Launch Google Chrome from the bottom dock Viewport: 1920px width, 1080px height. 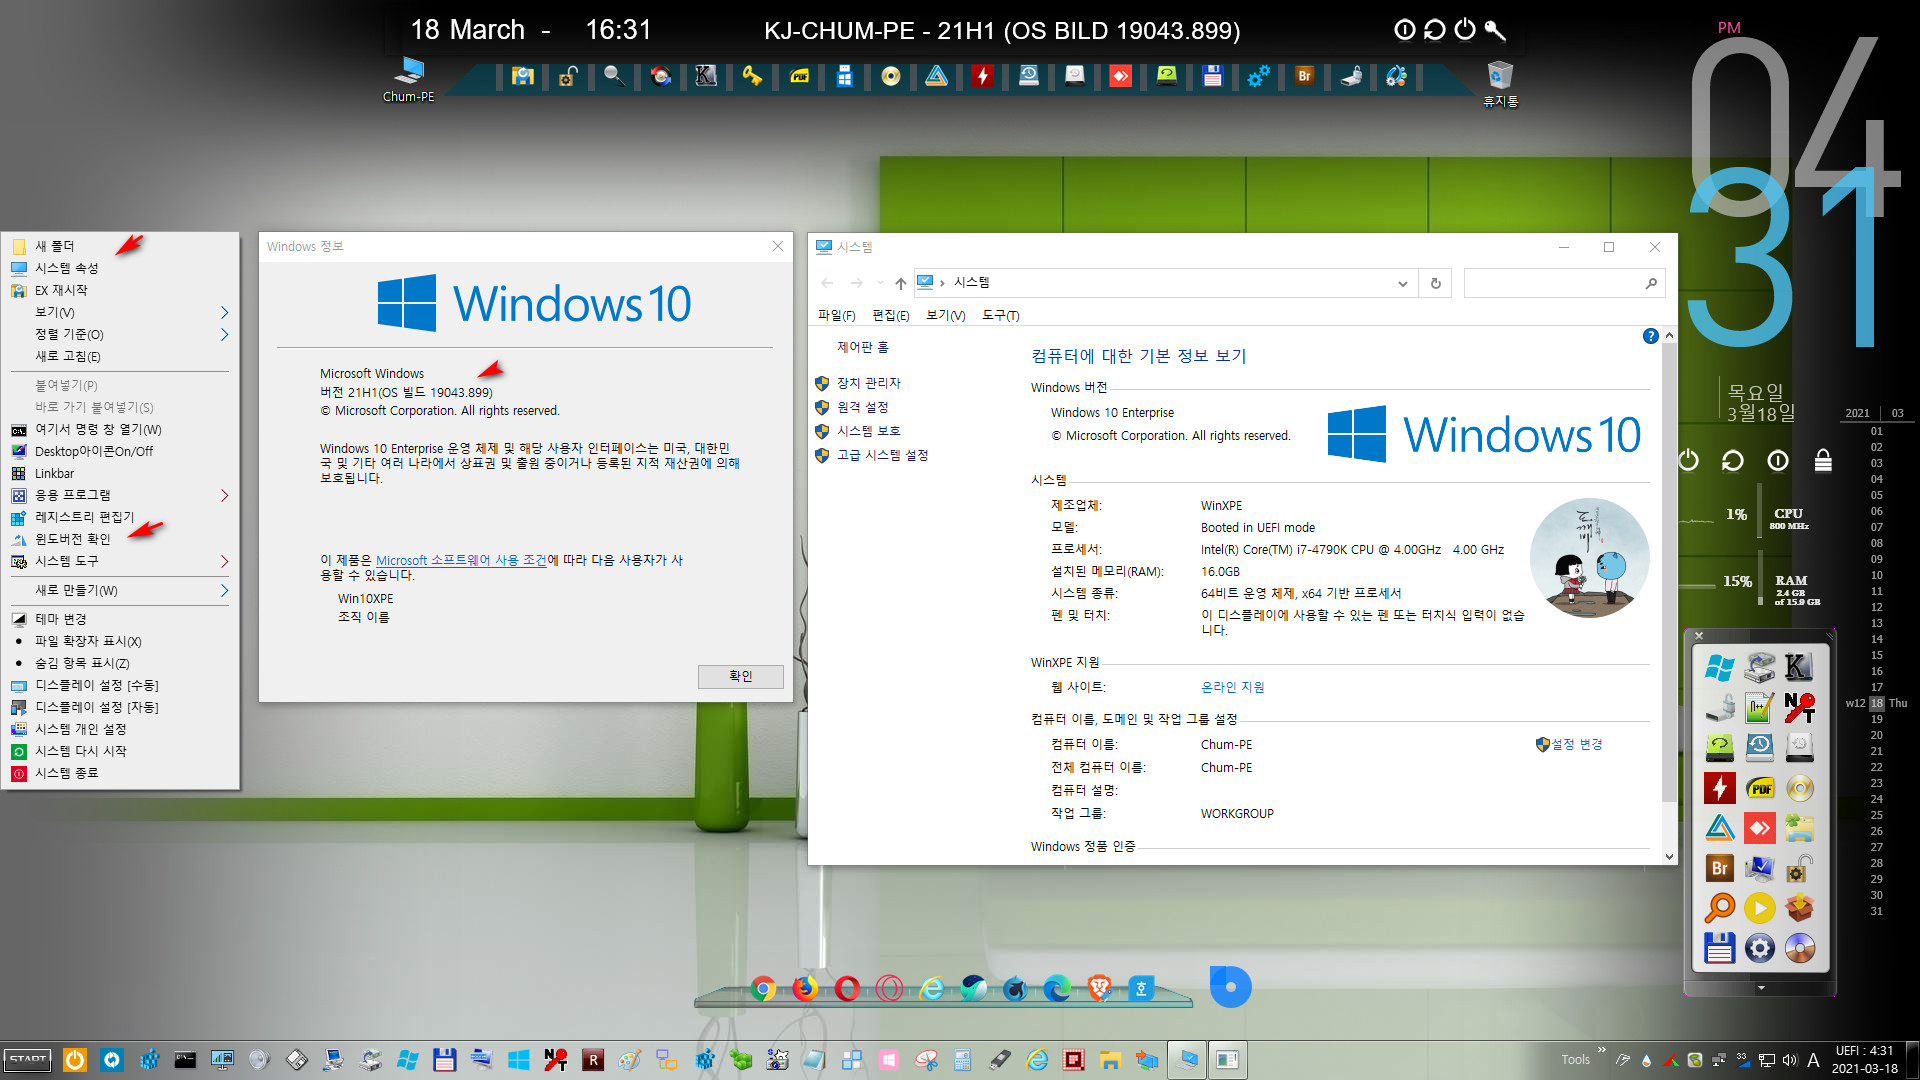pos(763,988)
